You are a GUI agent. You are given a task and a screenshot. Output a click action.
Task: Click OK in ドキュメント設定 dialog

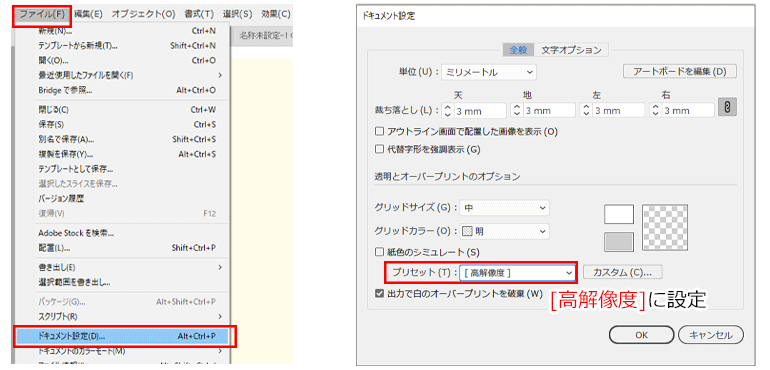point(641,336)
